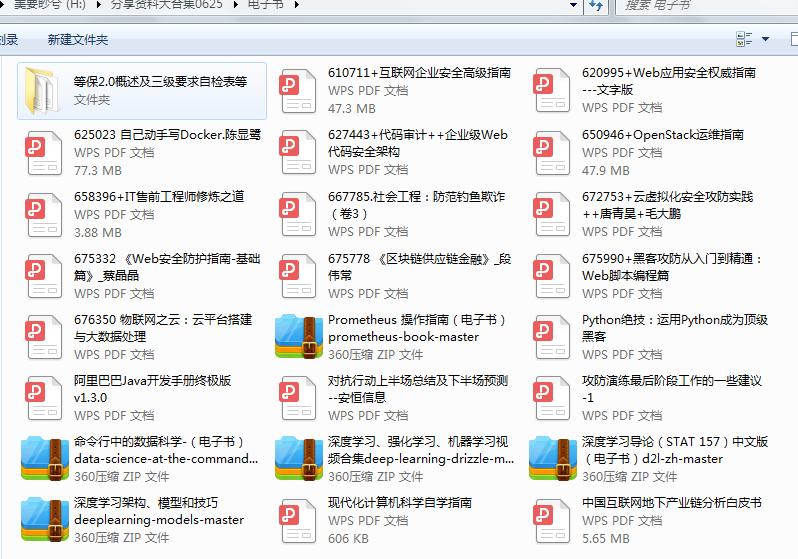Click size label 47.3 MB
The image size is (798, 559).
(352, 108)
